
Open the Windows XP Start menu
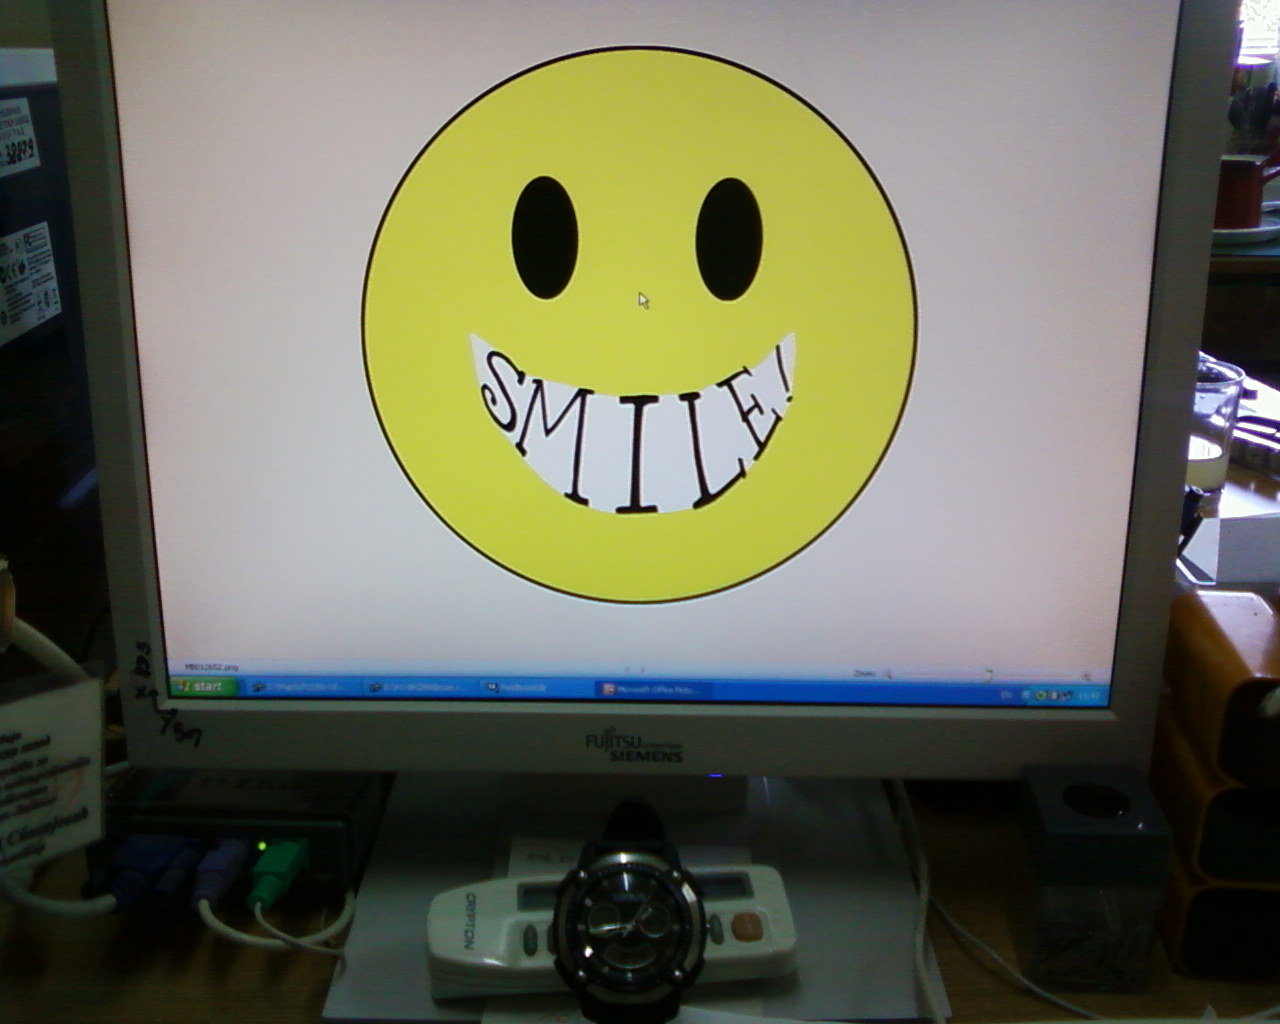[x=203, y=686]
